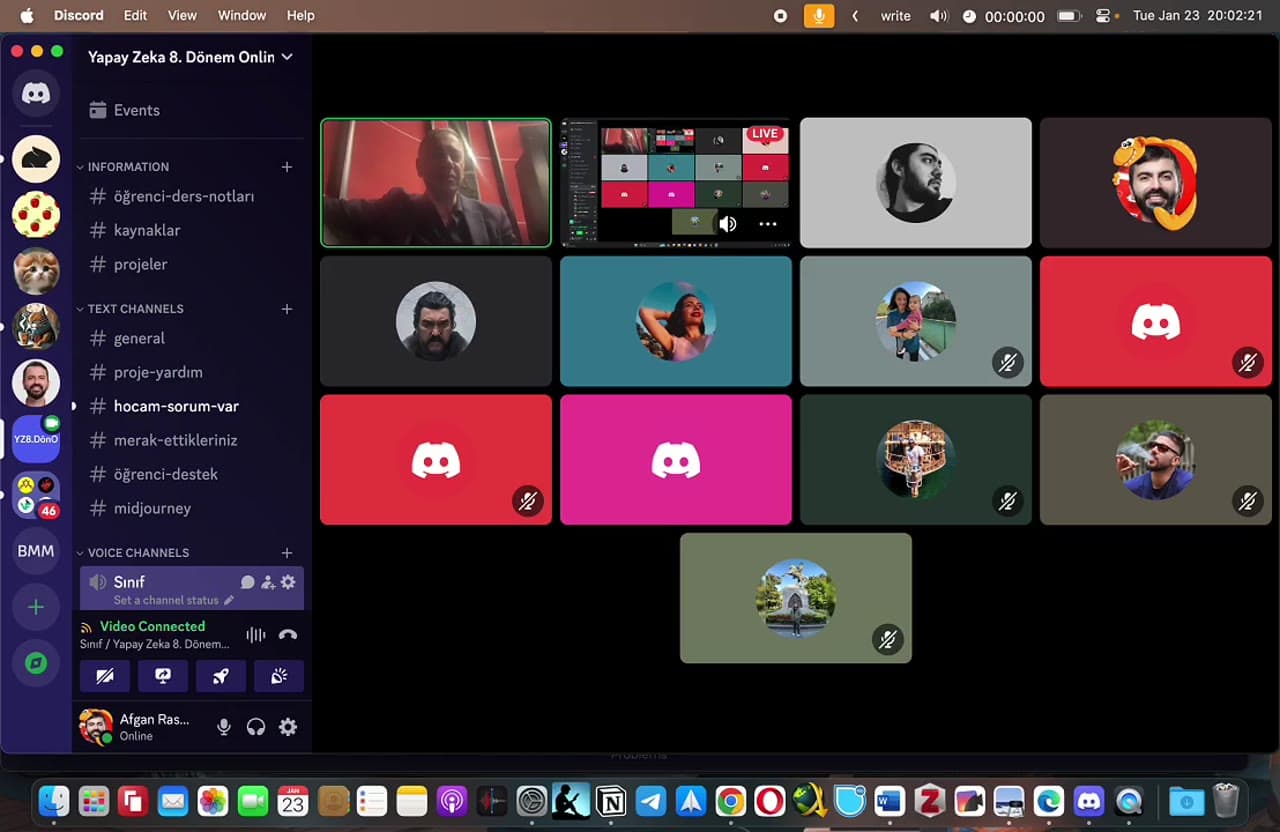
Task: Open the menu bar sound volume control
Action: click(938, 16)
